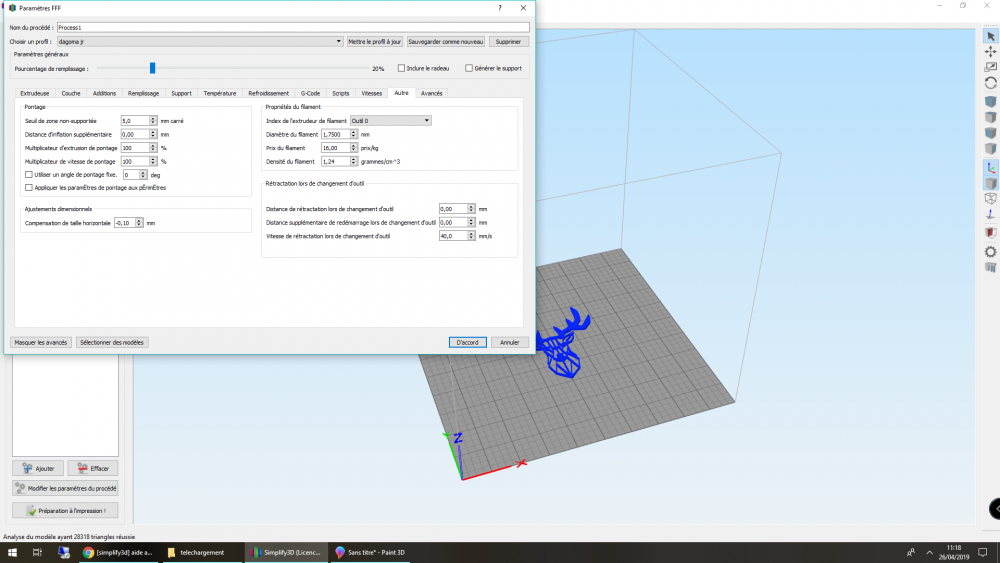The image size is (1000, 563).
Task: Open the Avancés tab
Action: 432,93
